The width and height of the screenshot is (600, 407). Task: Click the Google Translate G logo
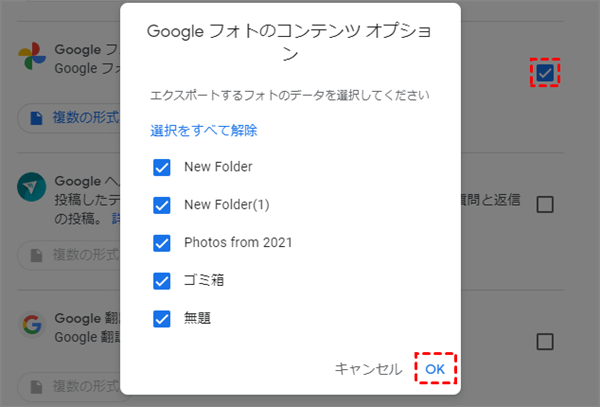click(33, 324)
